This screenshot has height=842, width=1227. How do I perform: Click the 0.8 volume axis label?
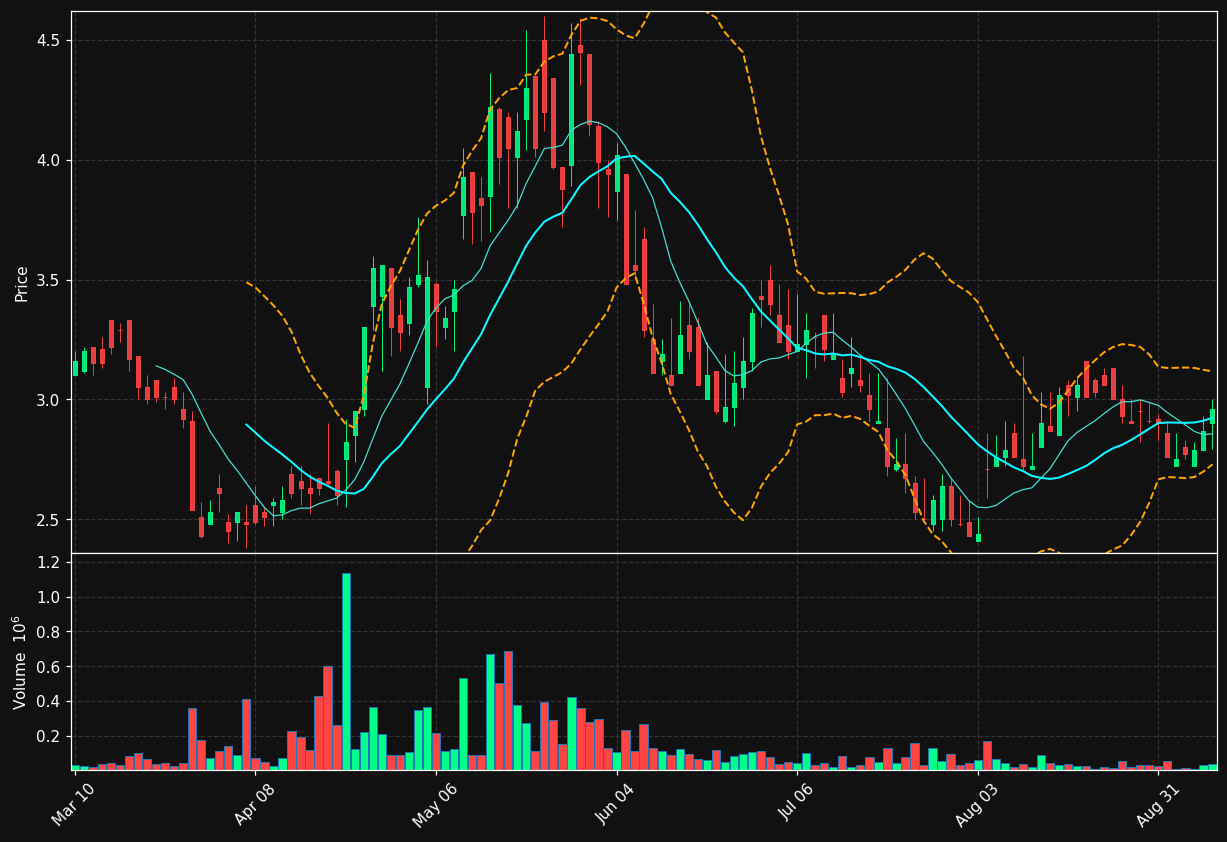pos(48,633)
